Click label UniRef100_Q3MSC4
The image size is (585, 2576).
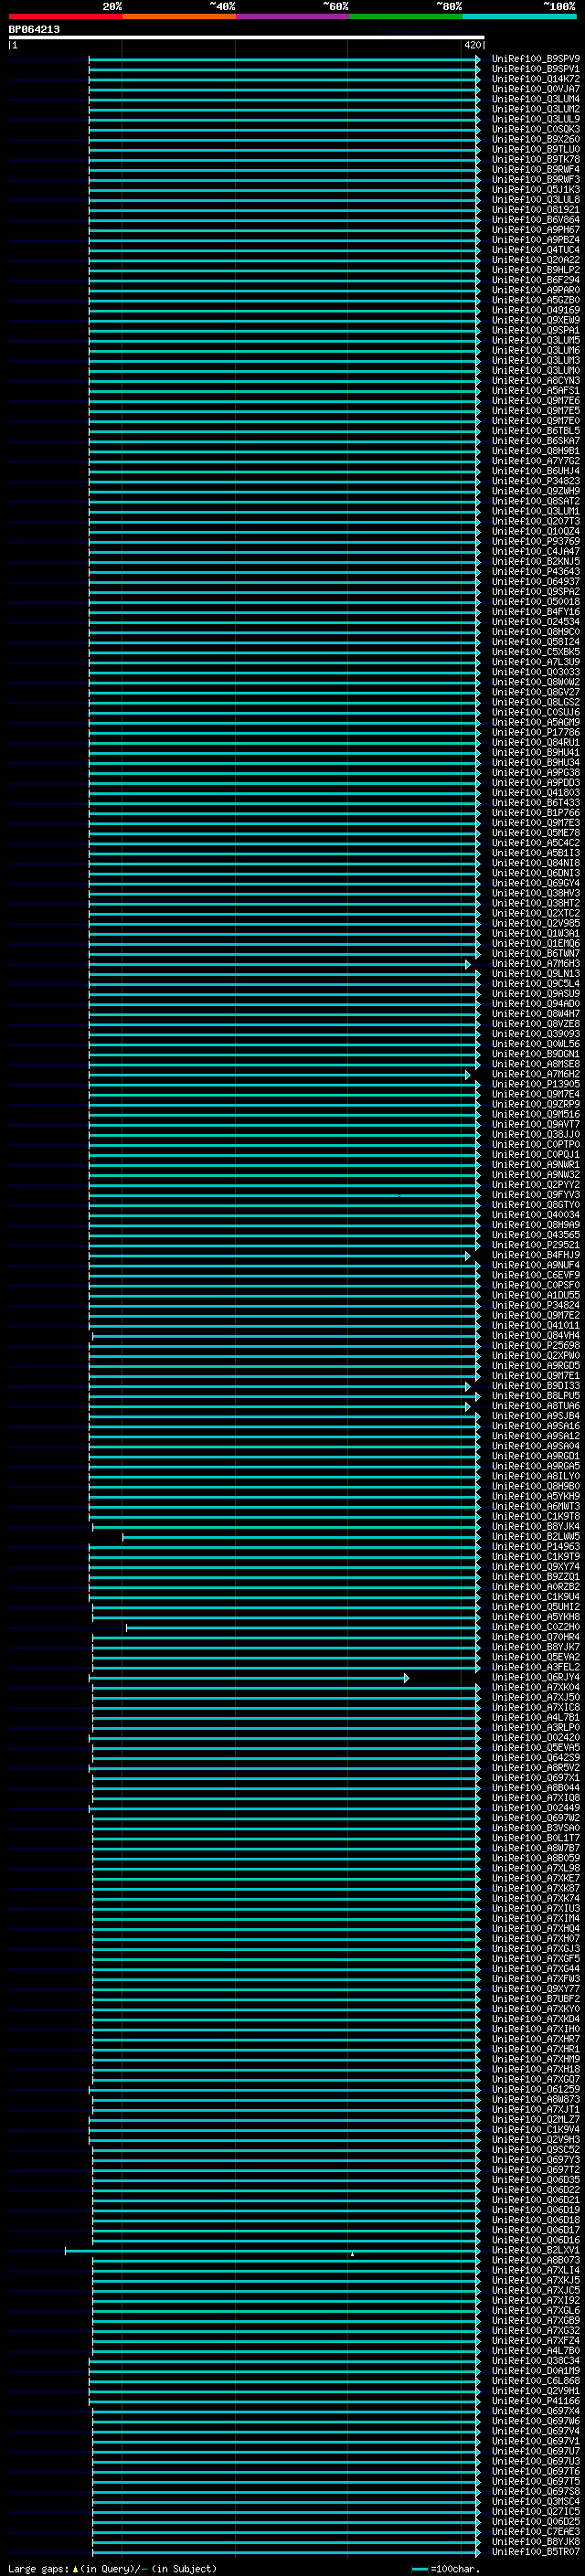pos(535,2502)
